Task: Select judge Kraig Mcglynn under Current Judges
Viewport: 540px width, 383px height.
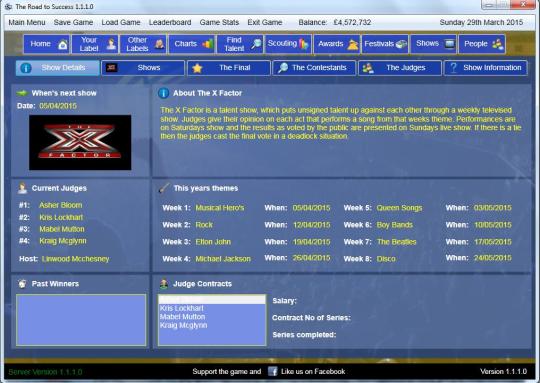Action: [63, 241]
